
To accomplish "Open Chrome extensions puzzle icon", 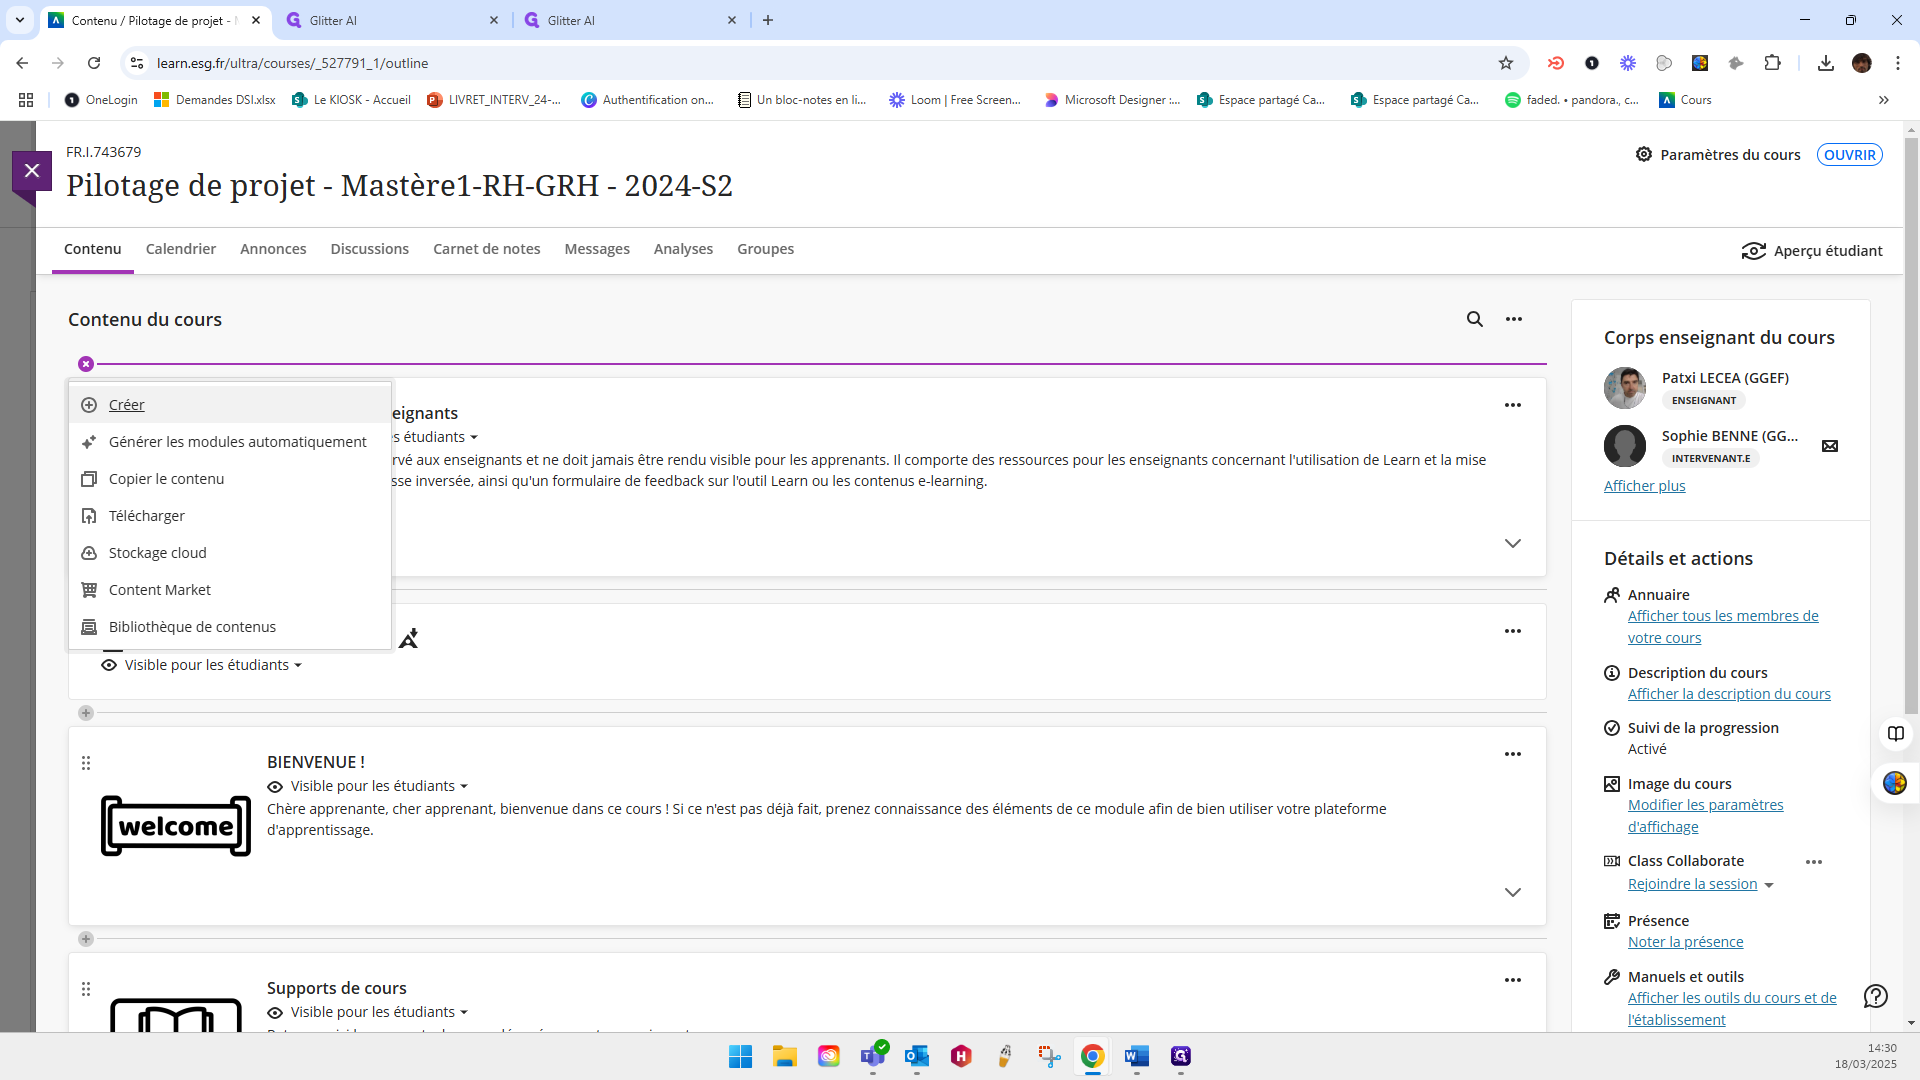I will pos(1772,63).
